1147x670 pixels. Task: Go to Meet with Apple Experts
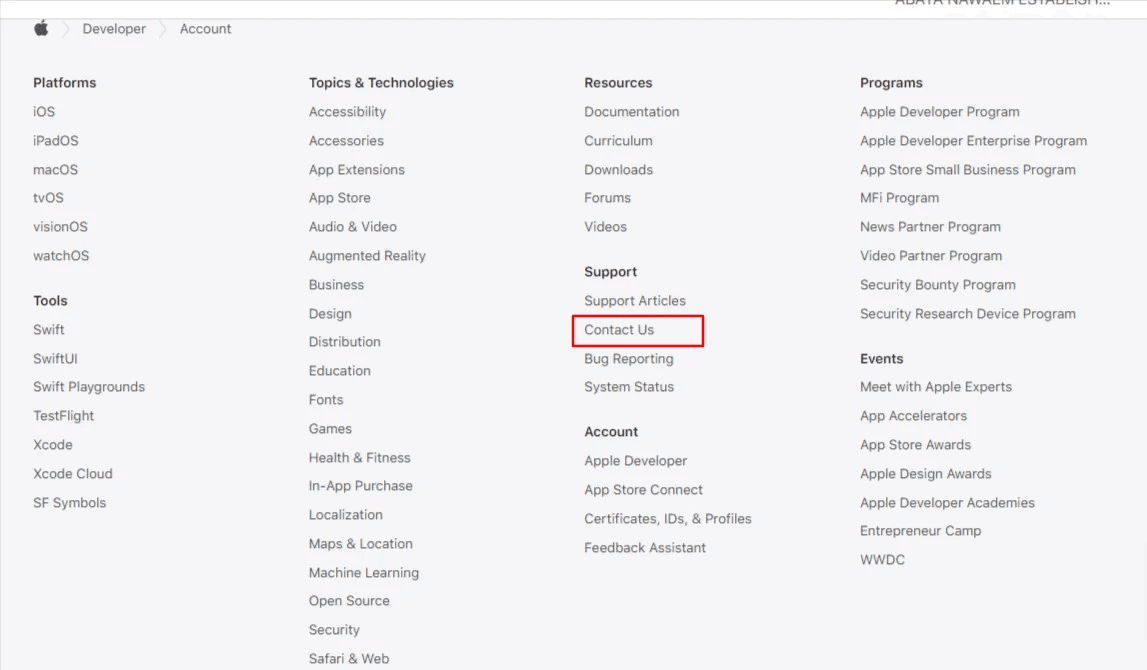[936, 387]
